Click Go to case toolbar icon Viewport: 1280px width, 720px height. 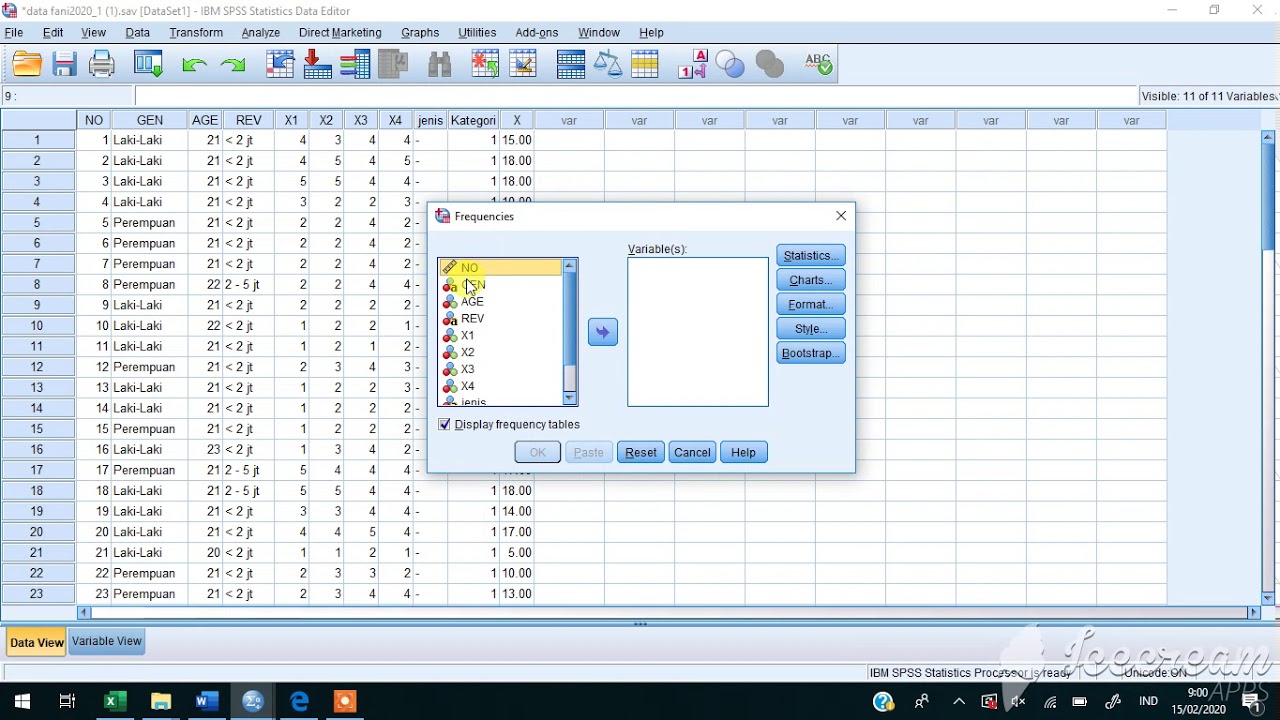pos(280,65)
